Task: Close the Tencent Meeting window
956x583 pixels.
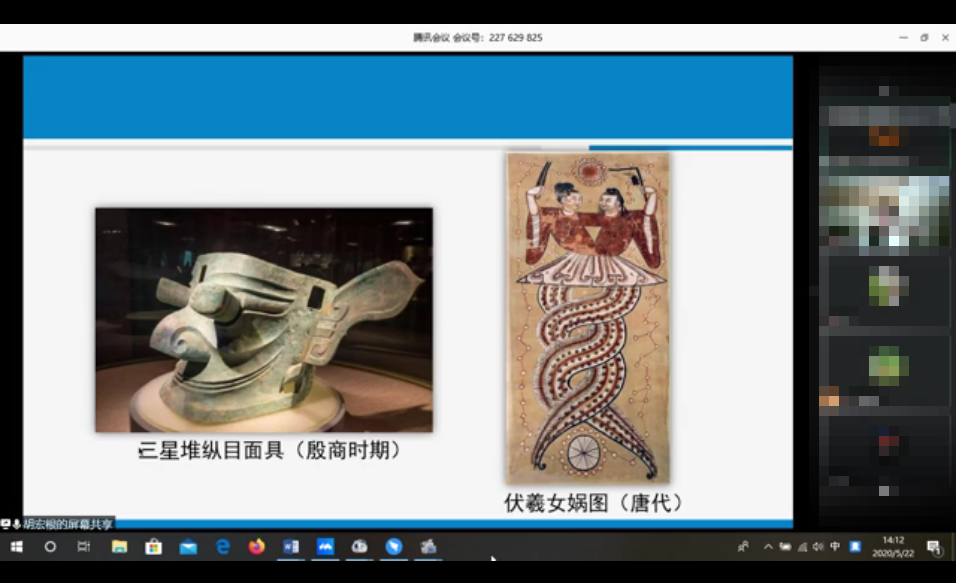Action: pos(945,37)
